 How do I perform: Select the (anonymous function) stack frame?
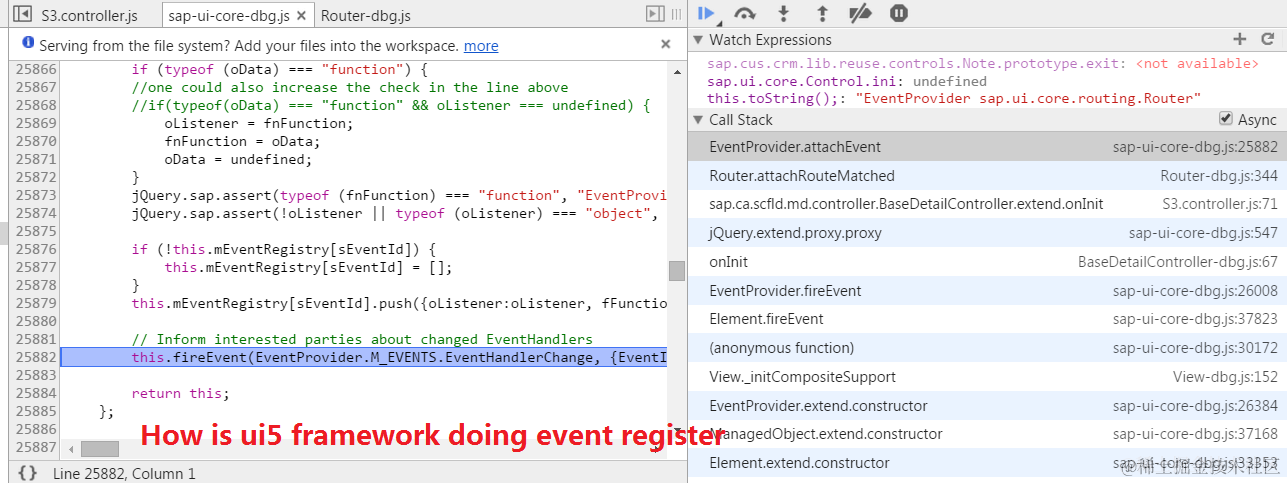click(x=987, y=348)
